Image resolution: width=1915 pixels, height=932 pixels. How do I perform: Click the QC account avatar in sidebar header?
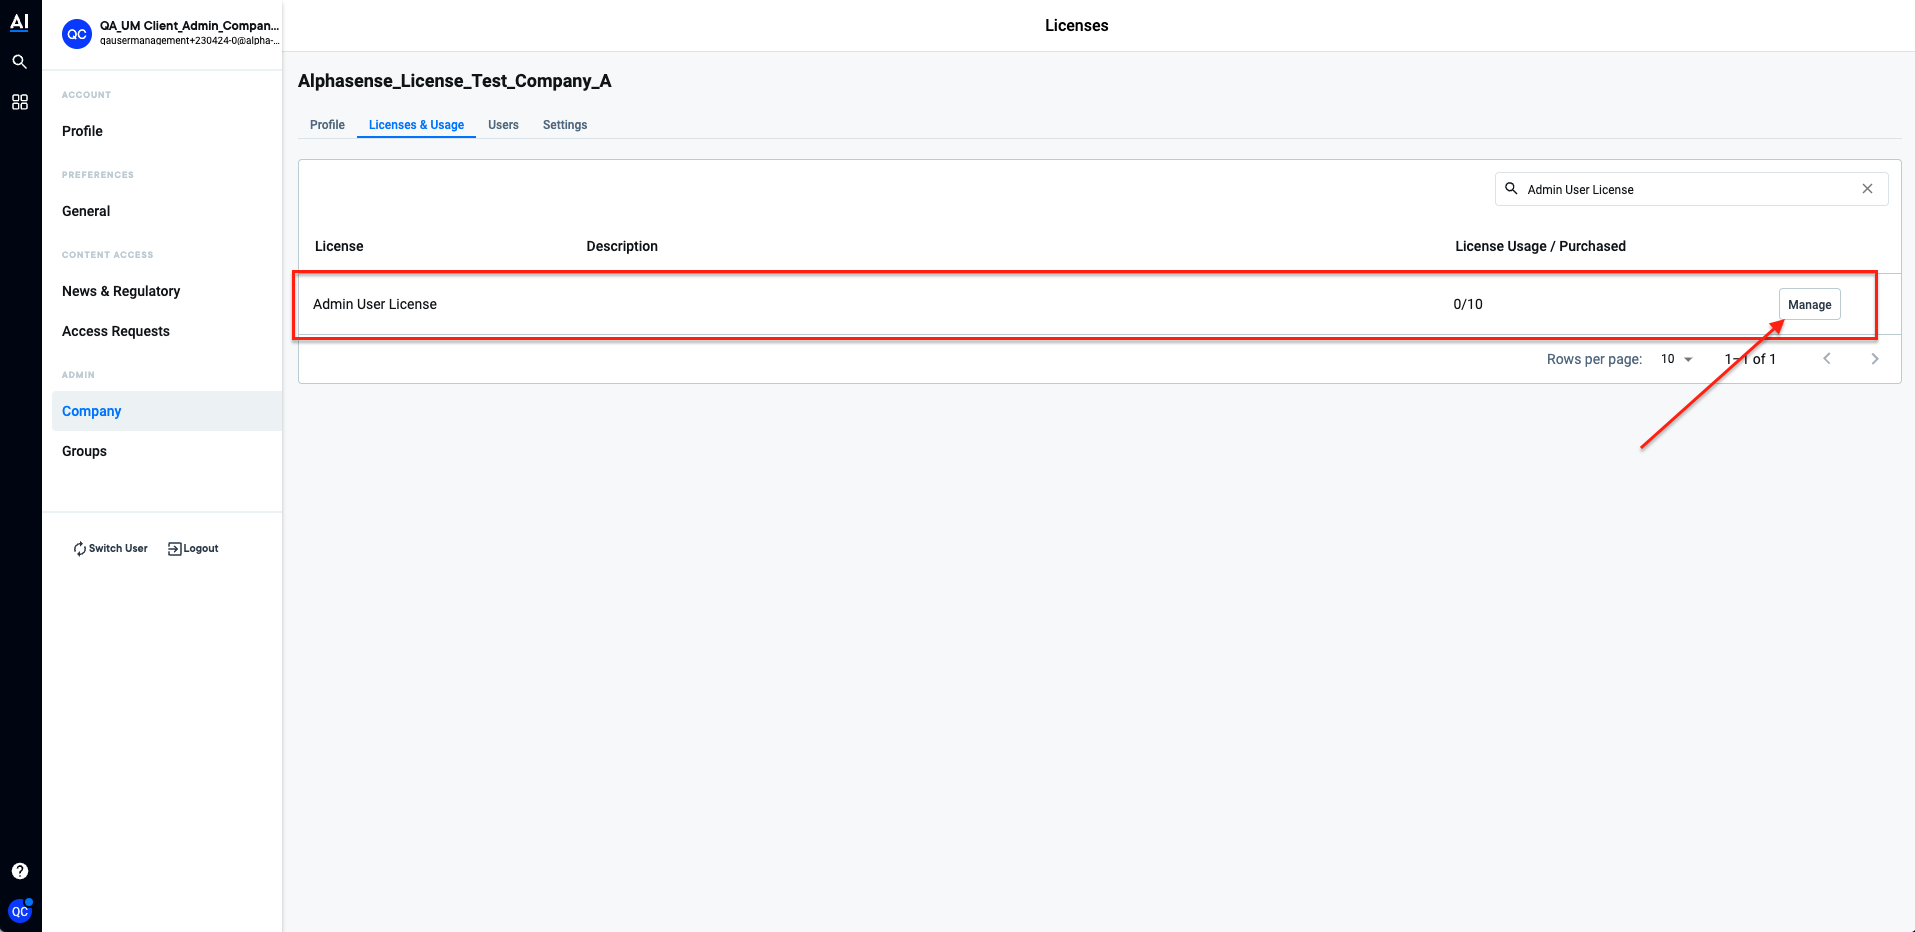point(77,34)
